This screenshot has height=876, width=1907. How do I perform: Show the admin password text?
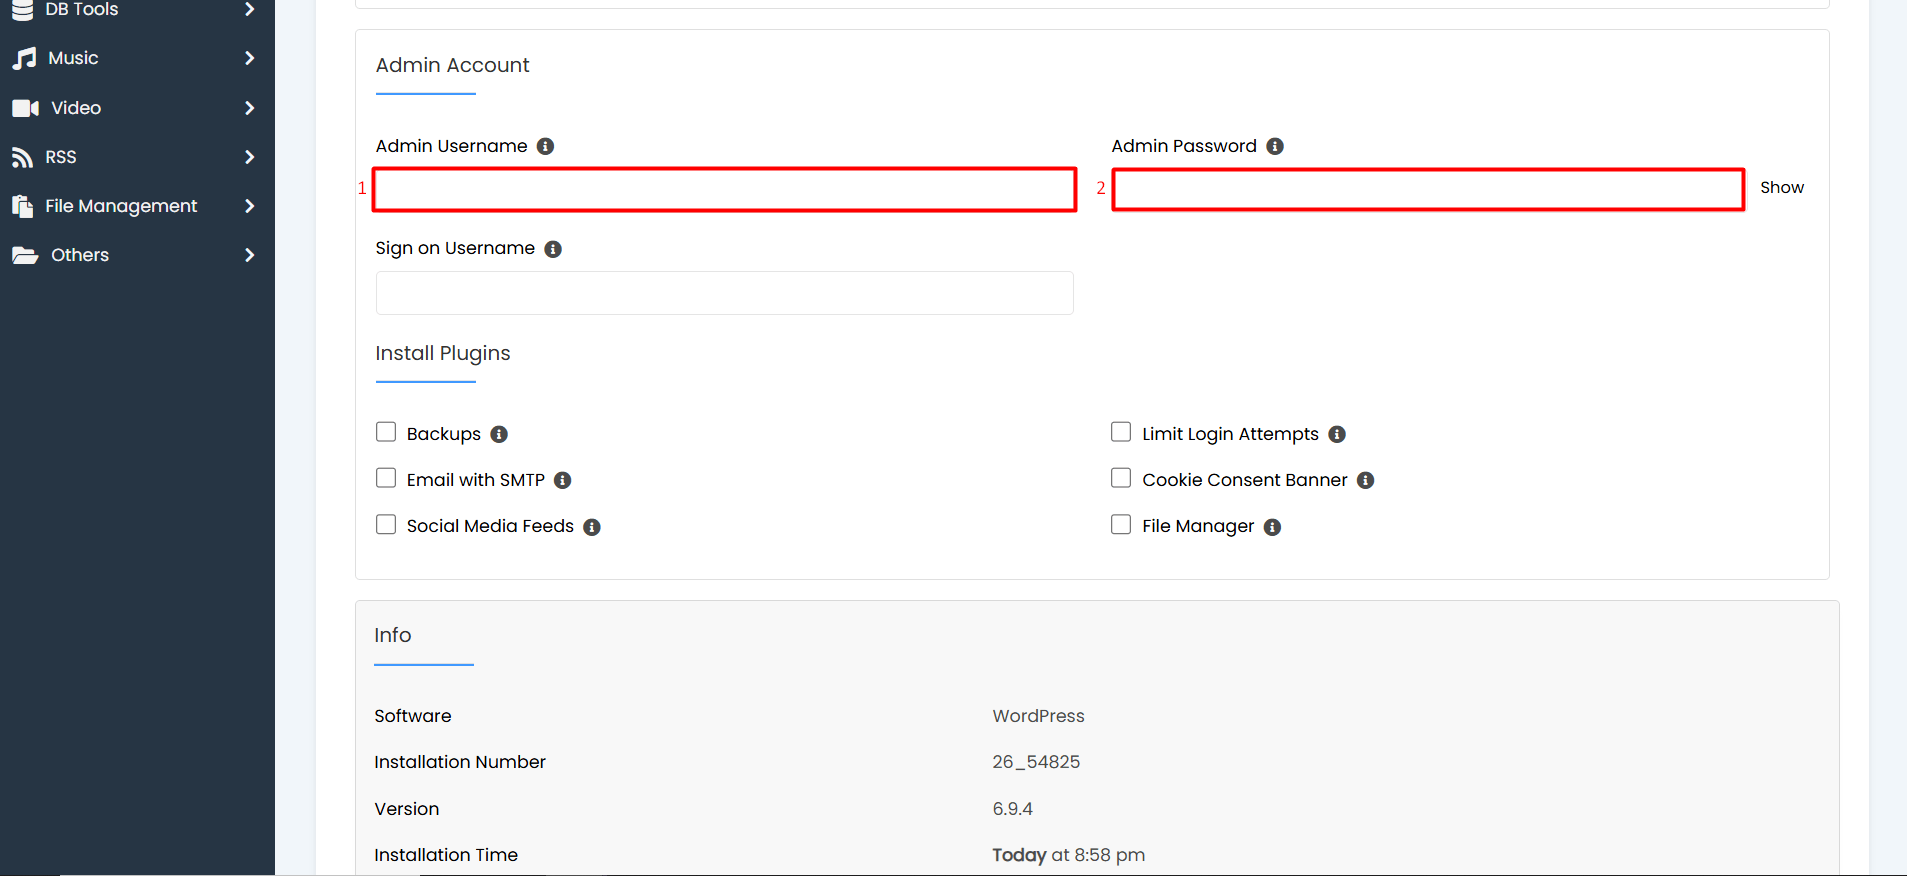[1781, 188]
